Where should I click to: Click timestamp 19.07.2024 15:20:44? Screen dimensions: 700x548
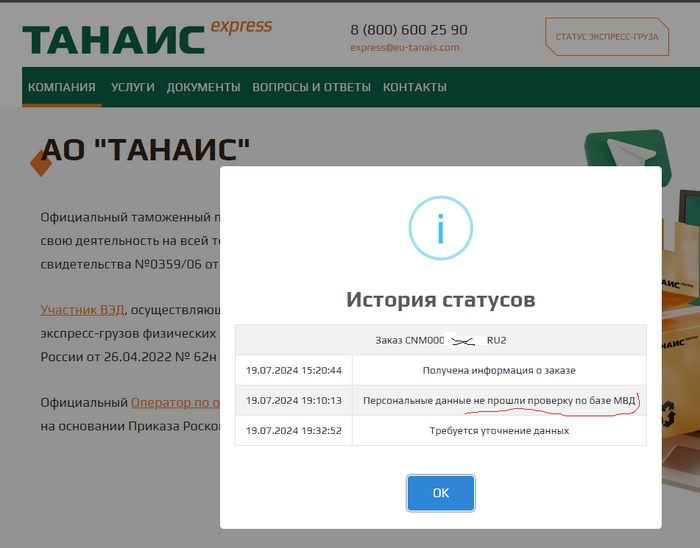(x=294, y=370)
